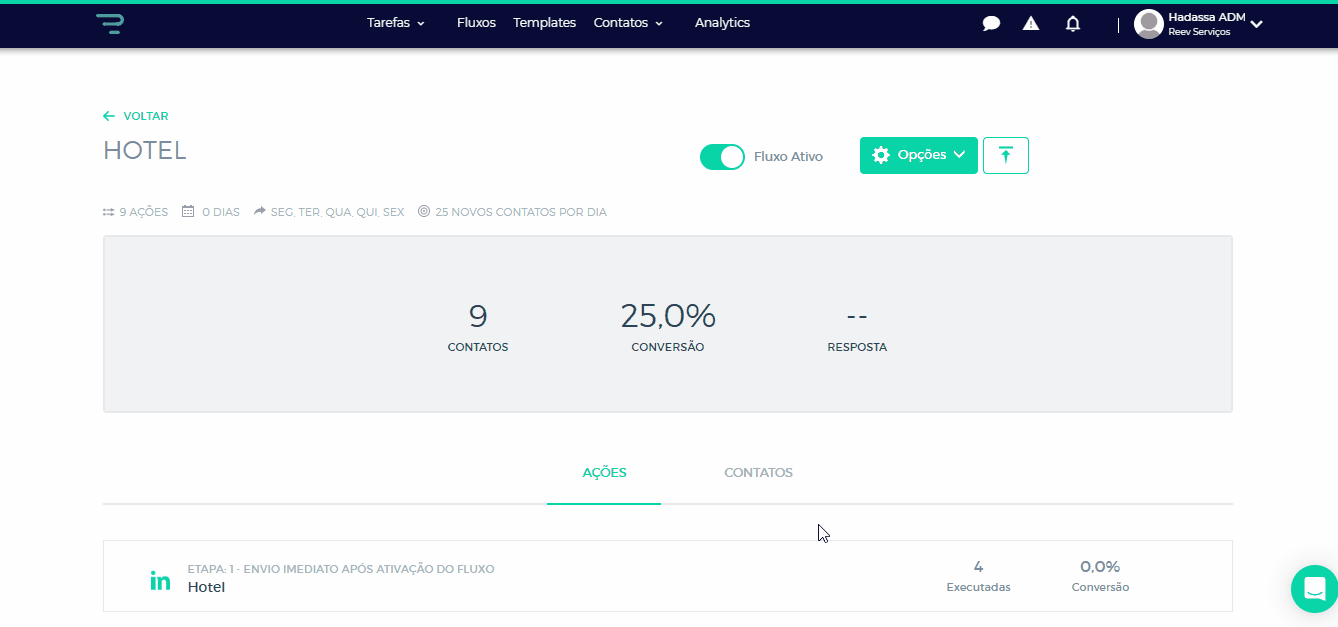Open the Opções dropdown button
The height and width of the screenshot is (627, 1338).
(918, 155)
